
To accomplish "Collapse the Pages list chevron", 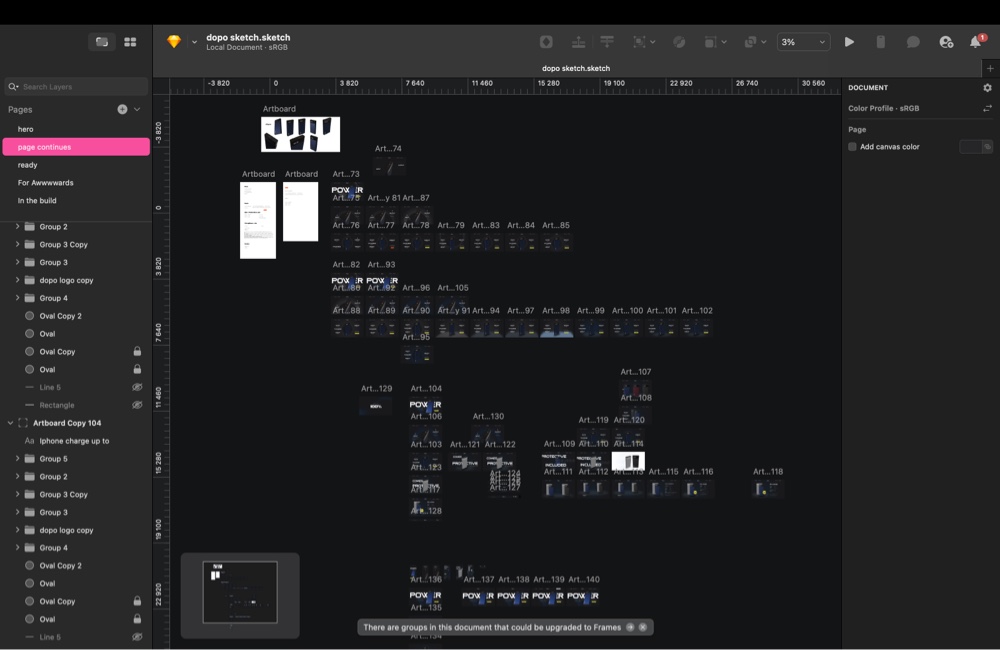I will coord(137,109).
